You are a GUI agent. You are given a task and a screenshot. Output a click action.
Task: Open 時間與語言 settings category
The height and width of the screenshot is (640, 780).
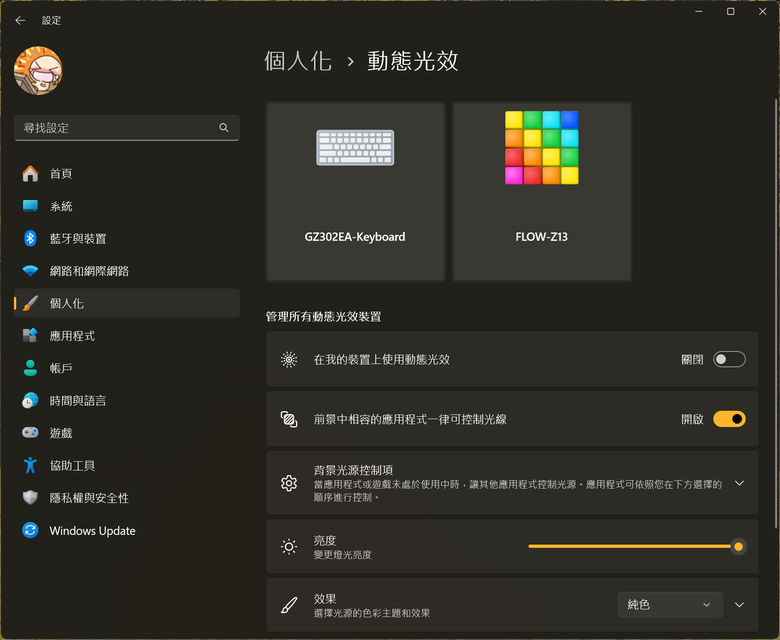127,400
